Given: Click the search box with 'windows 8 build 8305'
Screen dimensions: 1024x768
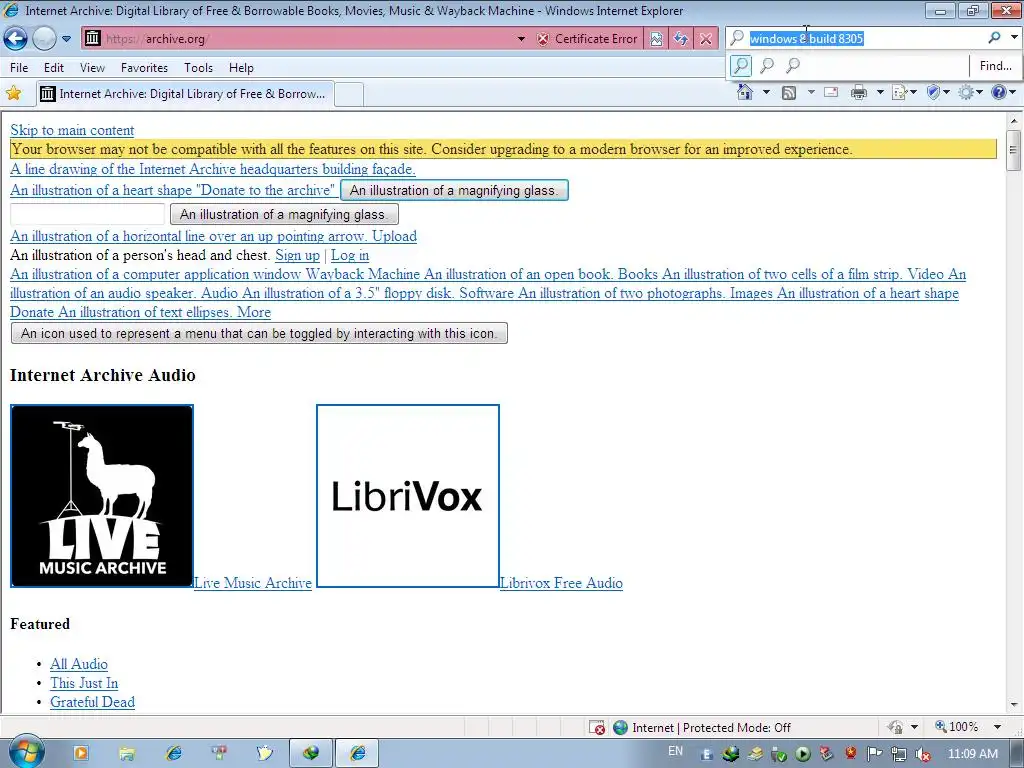Looking at the screenshot, I should click(865, 39).
